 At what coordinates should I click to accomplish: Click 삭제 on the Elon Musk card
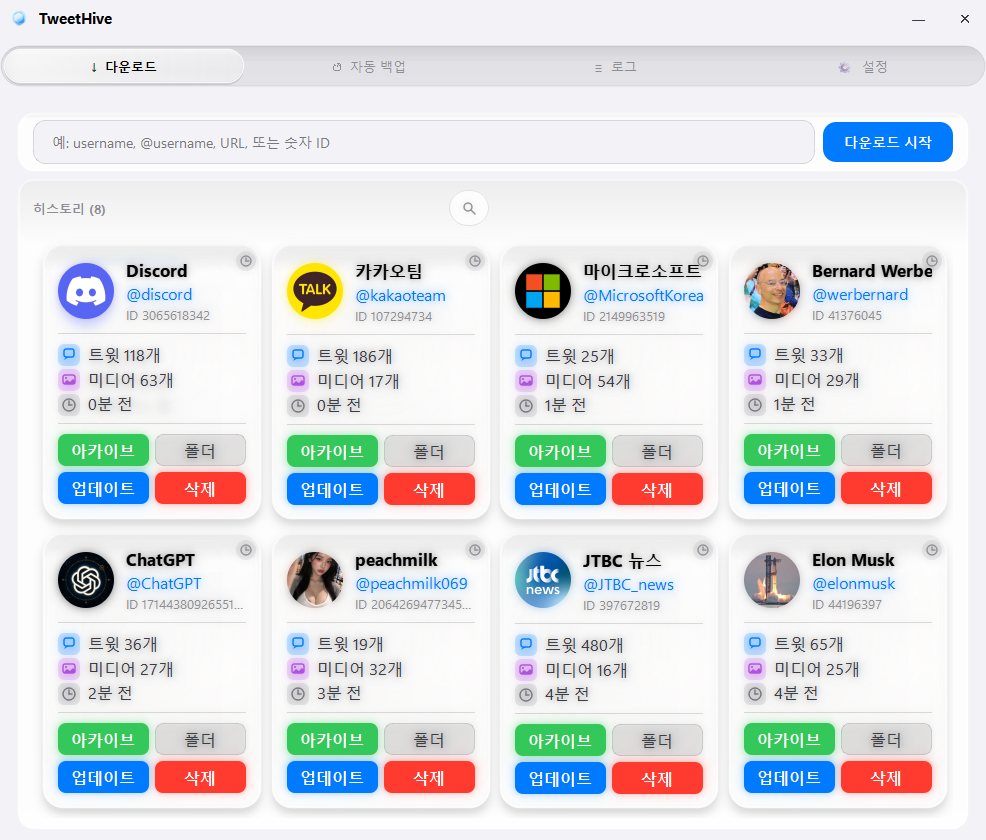886,777
